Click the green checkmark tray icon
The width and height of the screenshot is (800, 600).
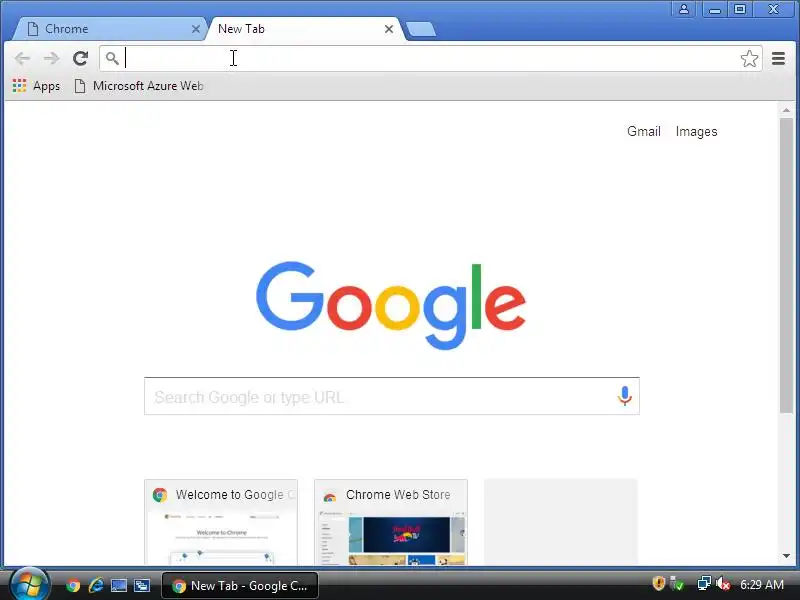click(677, 583)
